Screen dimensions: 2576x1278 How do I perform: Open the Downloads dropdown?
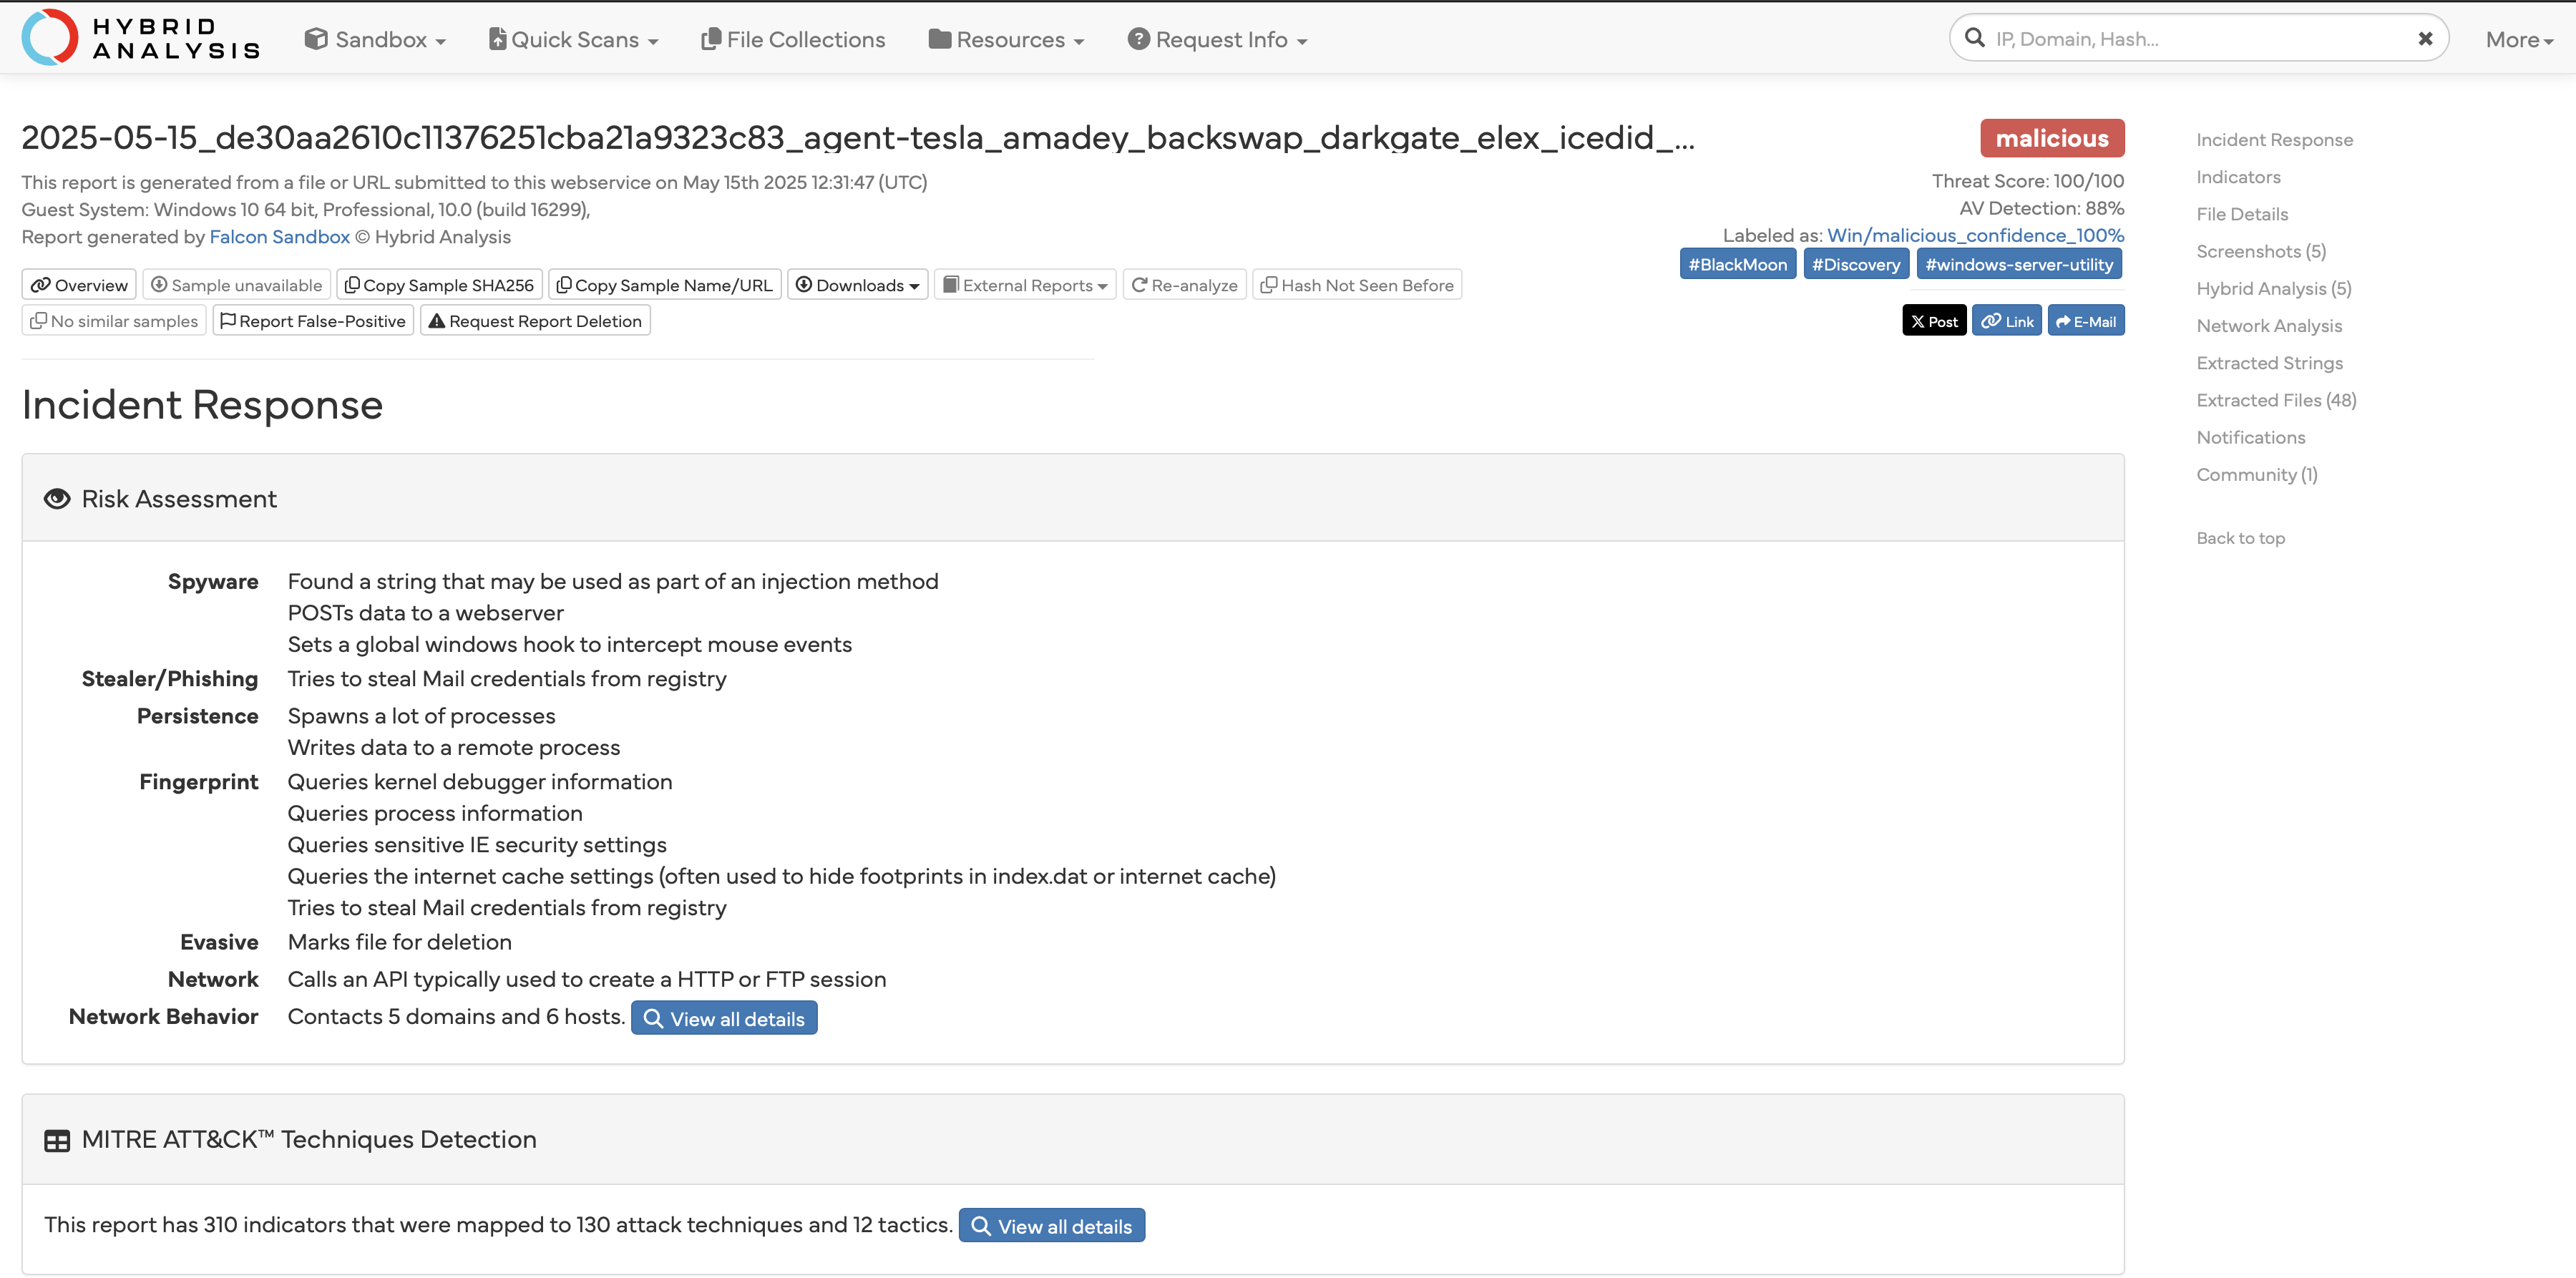point(857,285)
